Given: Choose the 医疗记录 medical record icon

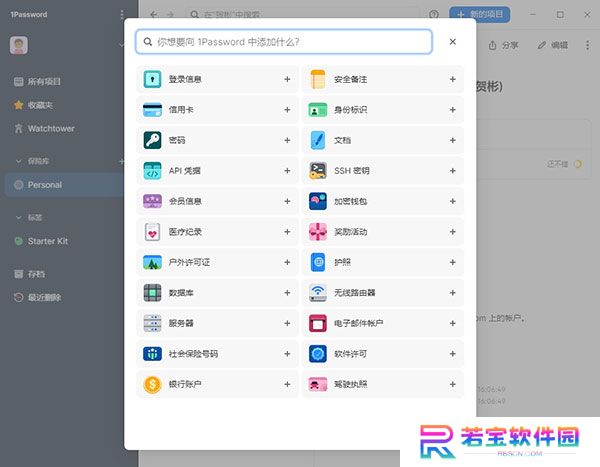Looking at the screenshot, I should coord(152,232).
